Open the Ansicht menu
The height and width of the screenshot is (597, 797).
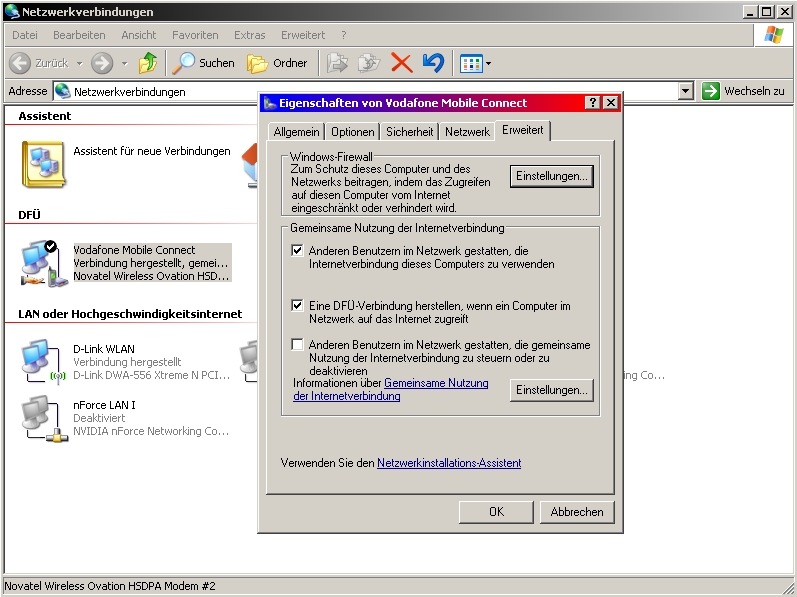point(139,35)
